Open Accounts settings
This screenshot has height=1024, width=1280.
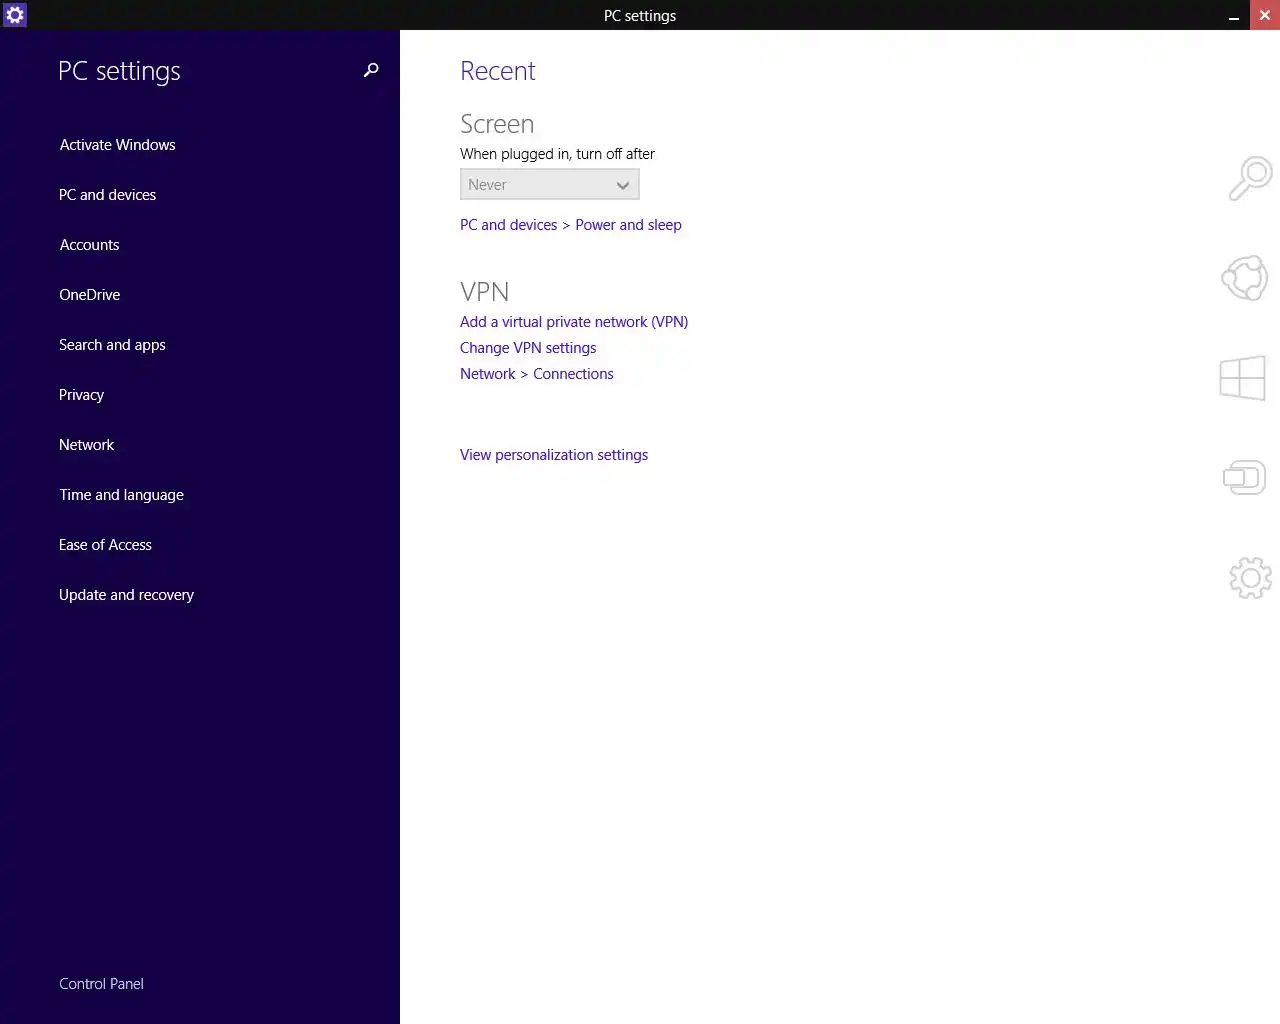pos(89,245)
